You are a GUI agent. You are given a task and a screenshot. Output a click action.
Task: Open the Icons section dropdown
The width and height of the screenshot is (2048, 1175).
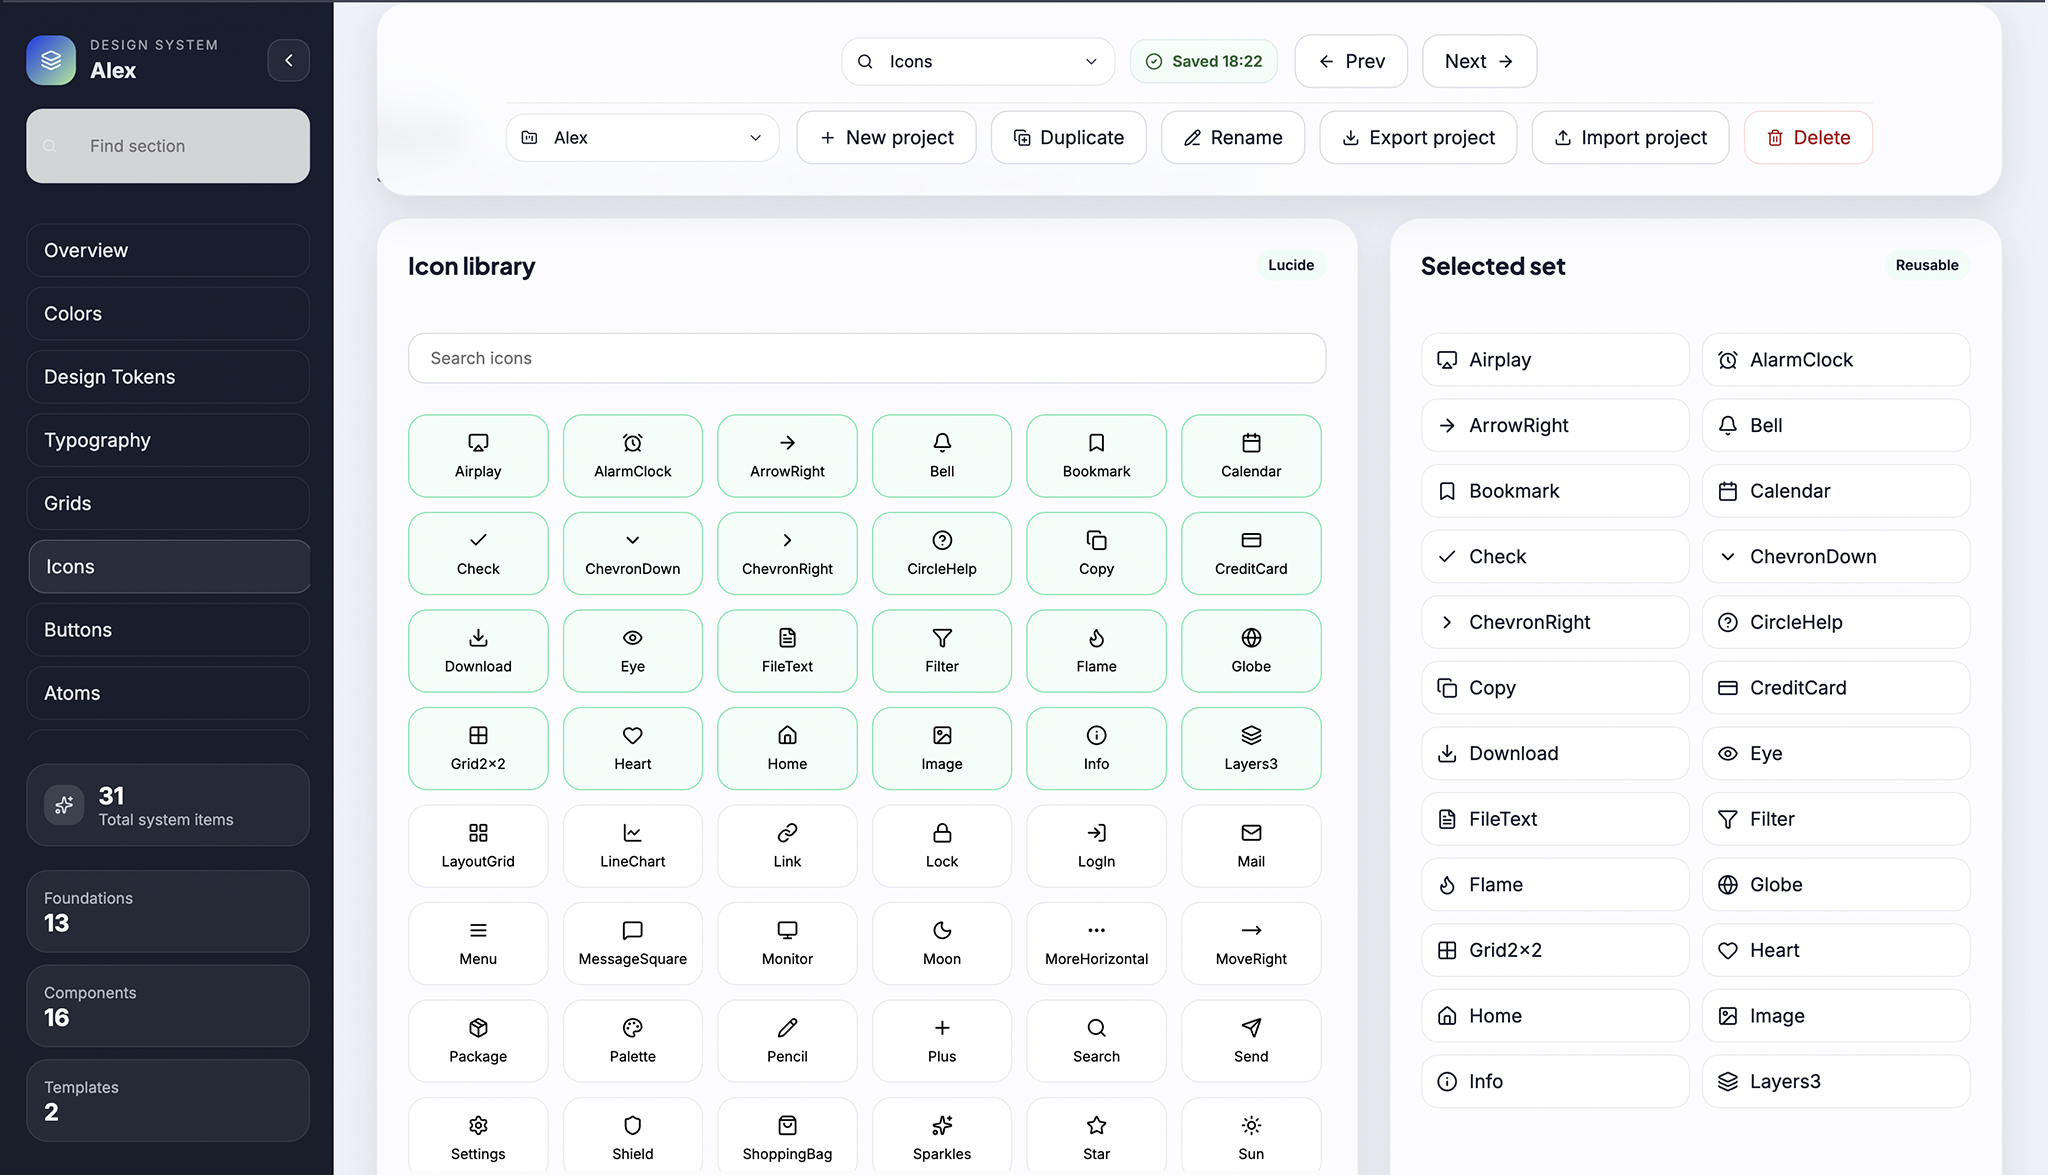coord(977,61)
